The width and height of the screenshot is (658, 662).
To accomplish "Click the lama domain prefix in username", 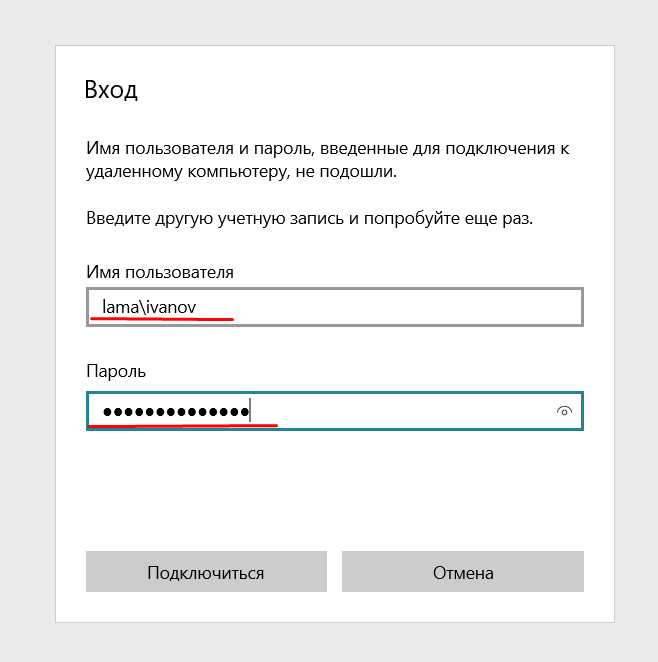I will click(119, 307).
